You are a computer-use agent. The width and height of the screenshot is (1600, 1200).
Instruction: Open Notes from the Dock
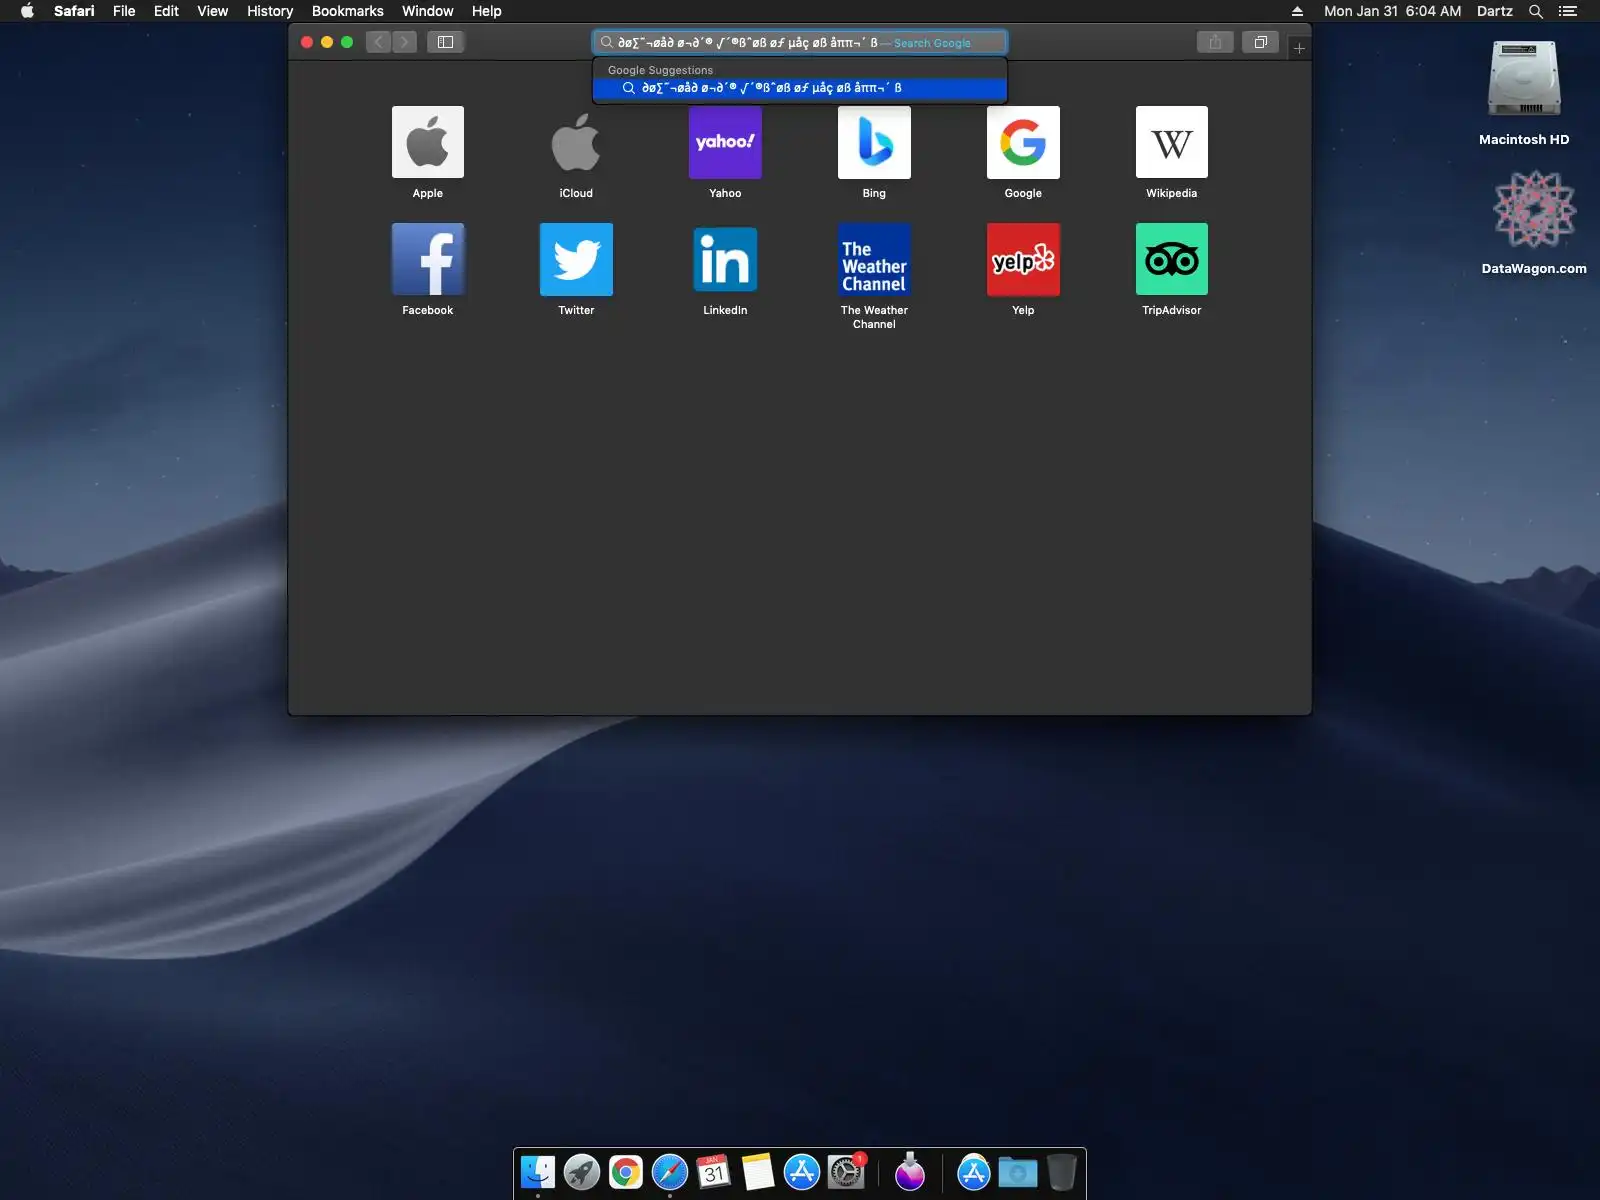758,1171
